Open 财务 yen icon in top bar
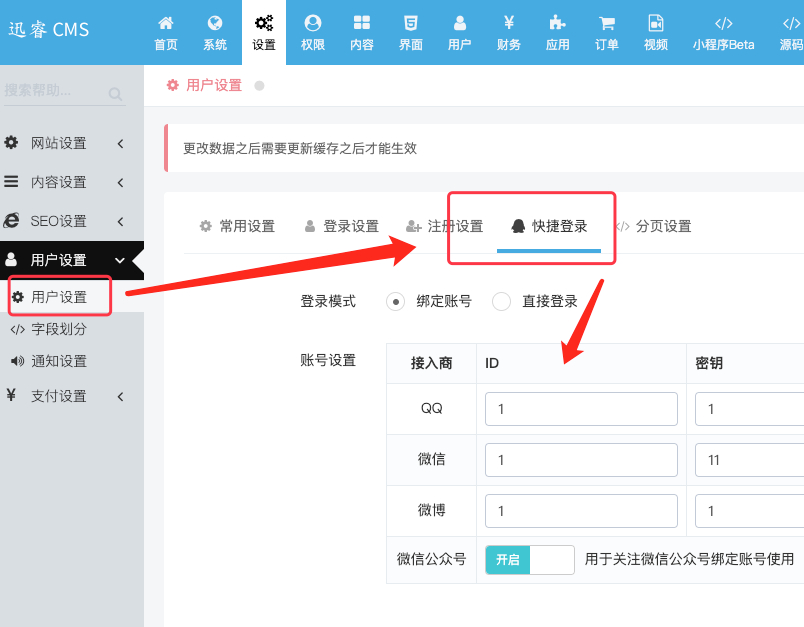This screenshot has width=804, height=627. 509,23
